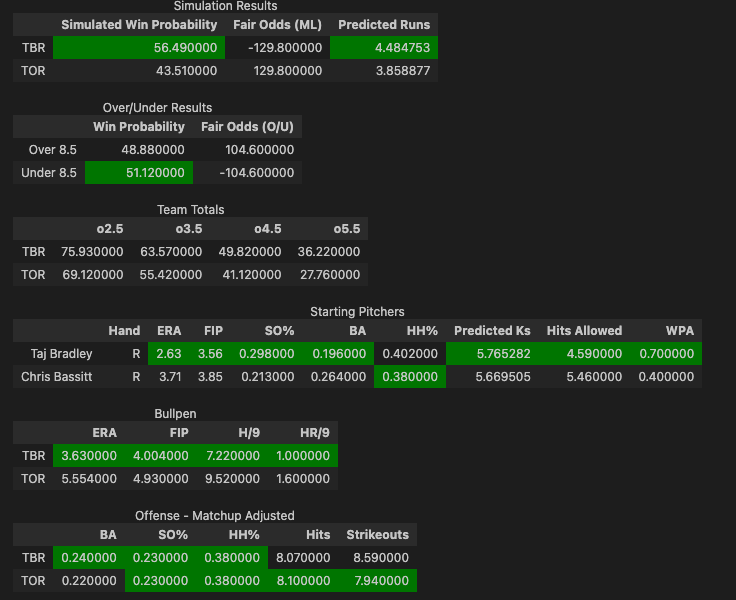Select TOR bullpen H/9 value 9.520000
The image size is (736, 600).
[232, 479]
